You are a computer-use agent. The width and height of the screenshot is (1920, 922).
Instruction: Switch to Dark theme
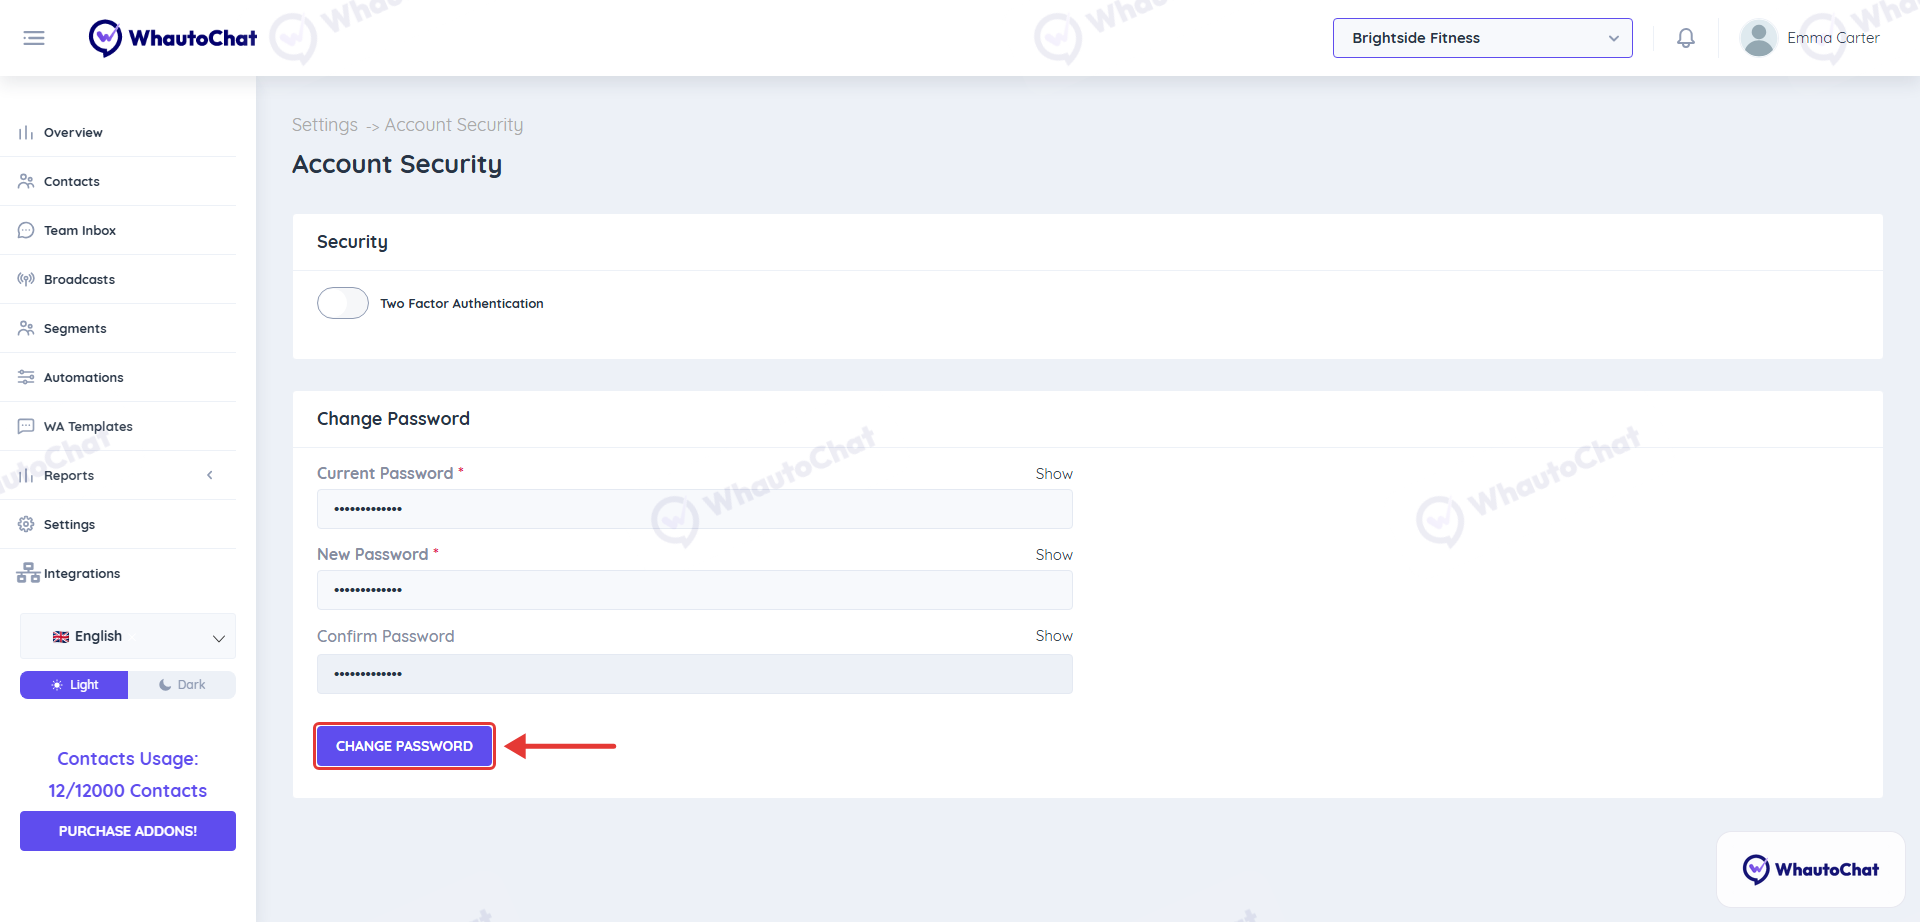click(x=182, y=685)
